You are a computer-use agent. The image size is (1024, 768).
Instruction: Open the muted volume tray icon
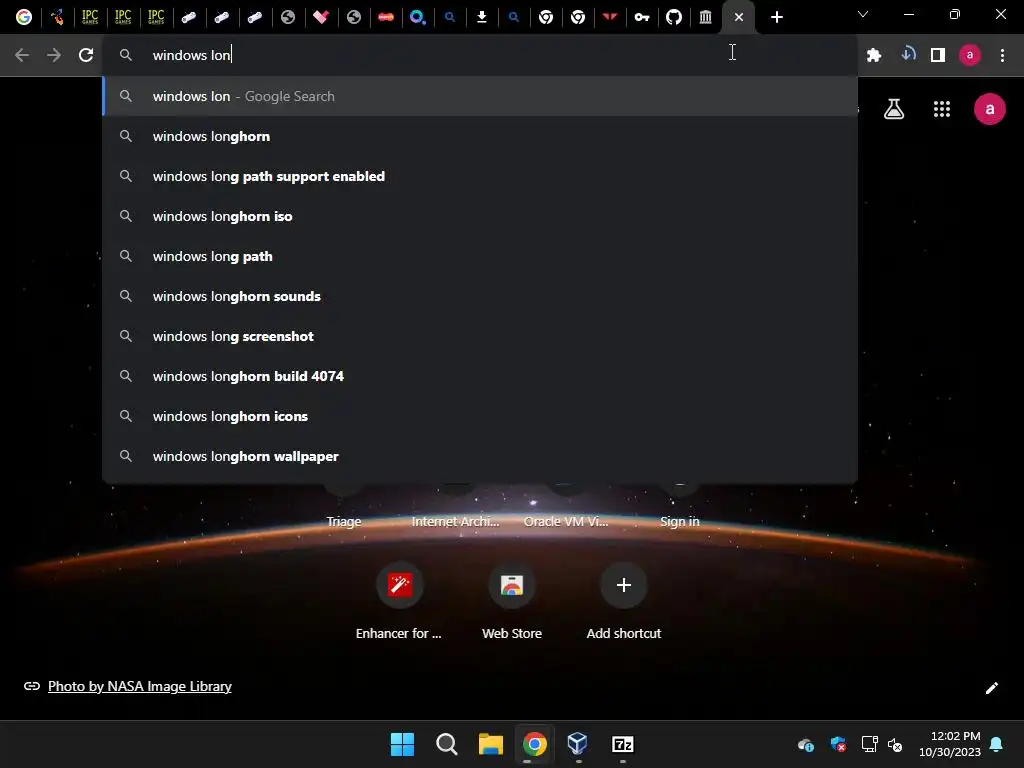(x=895, y=744)
